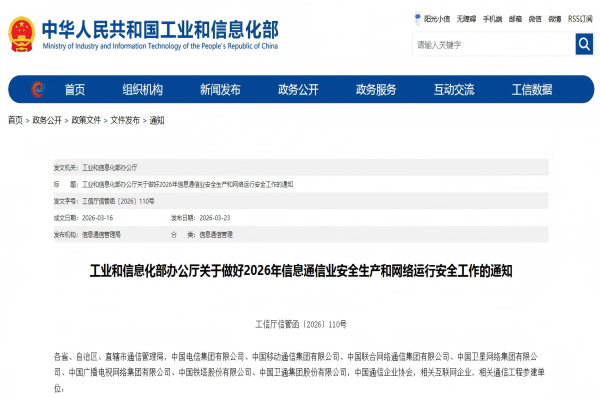Screen dimensions: 600x400
Task: Open 工信数据 in the navigation bar
Action: [x=532, y=89]
